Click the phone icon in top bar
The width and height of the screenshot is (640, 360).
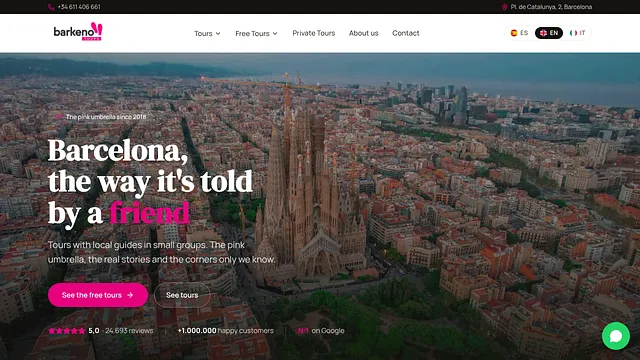point(51,7)
